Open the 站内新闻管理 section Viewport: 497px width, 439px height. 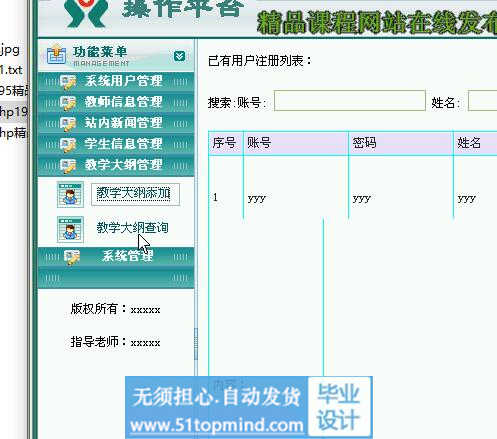(116, 123)
